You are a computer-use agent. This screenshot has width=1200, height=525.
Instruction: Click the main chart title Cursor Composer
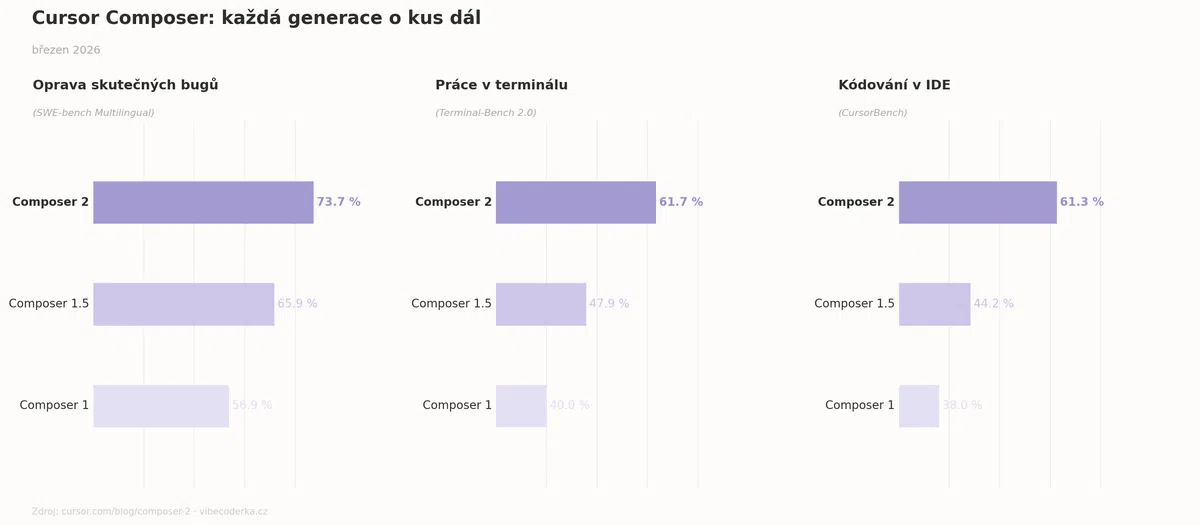pos(256,18)
